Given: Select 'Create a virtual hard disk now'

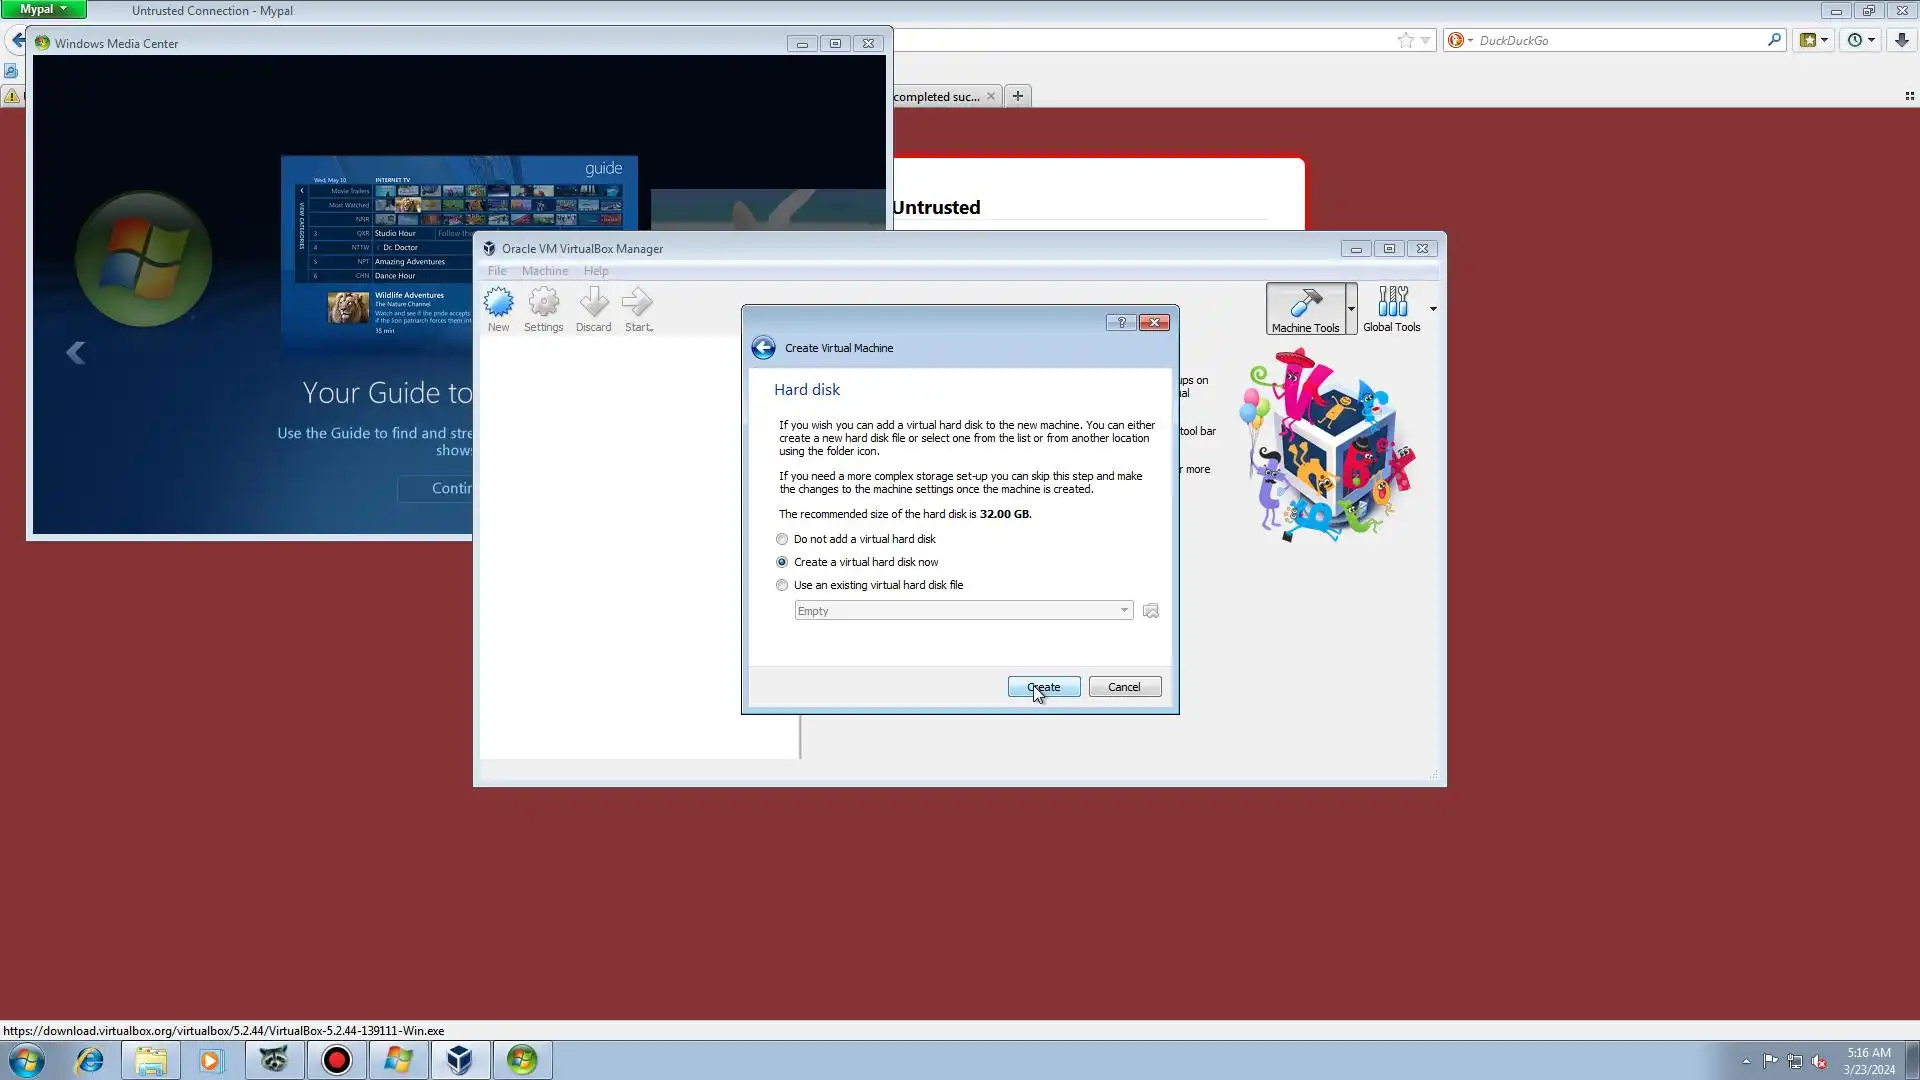Looking at the screenshot, I should [782, 562].
